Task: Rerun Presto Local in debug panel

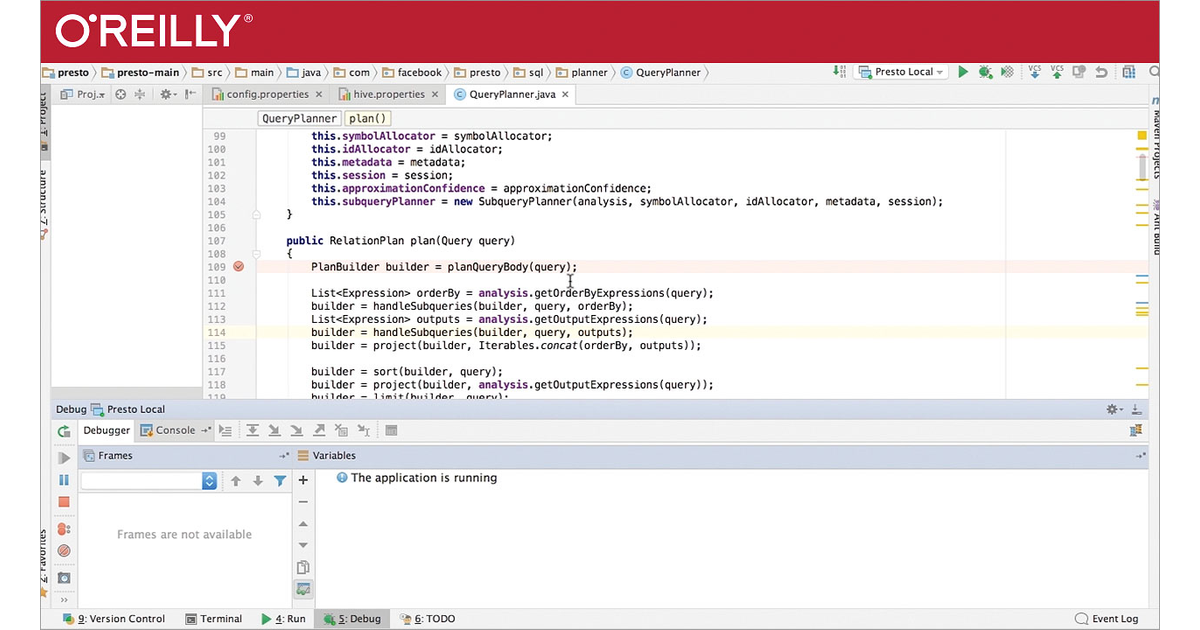Action: [64, 431]
